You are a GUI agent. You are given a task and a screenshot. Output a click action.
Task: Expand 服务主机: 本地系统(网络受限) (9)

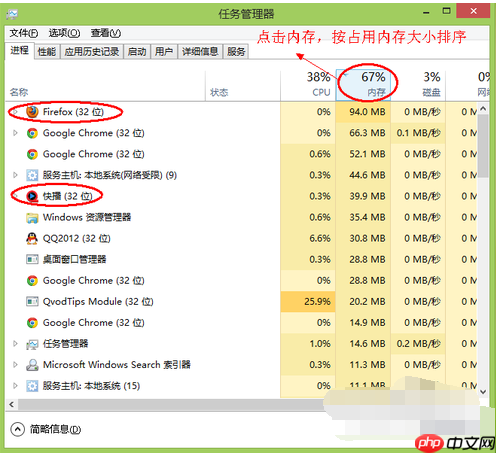click(15, 175)
